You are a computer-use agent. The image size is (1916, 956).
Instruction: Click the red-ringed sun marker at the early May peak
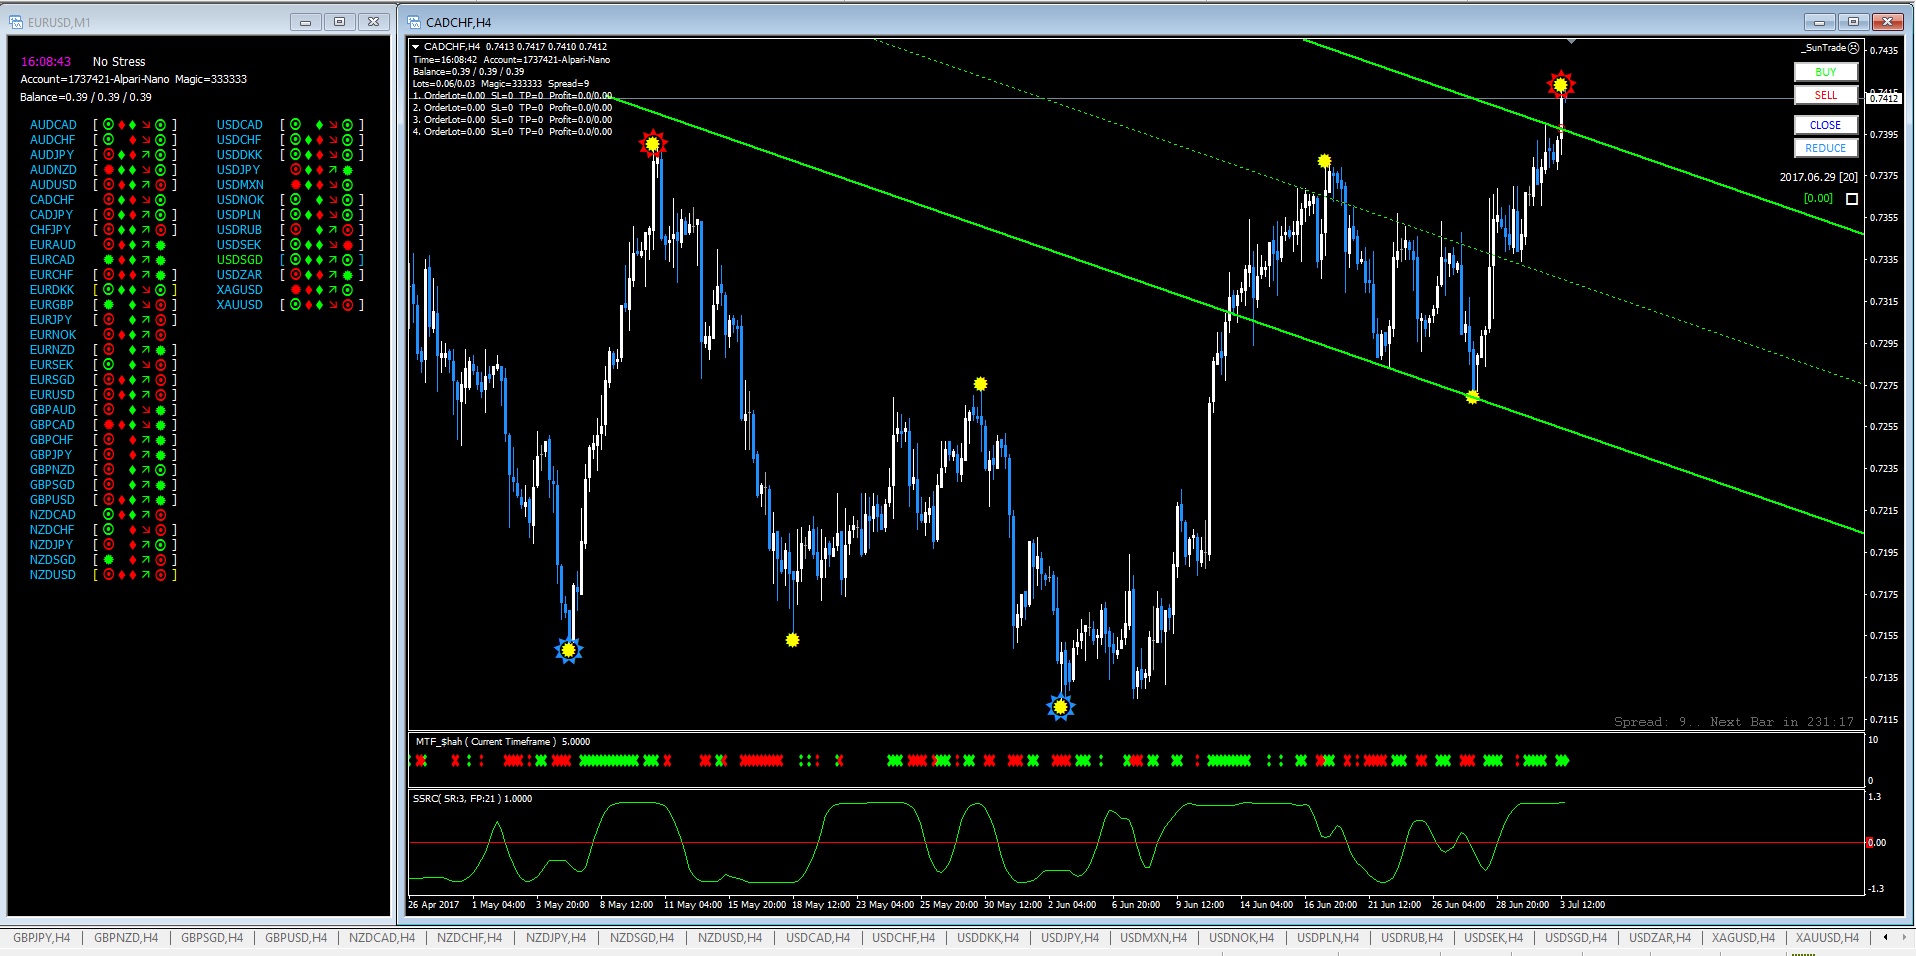[652, 144]
